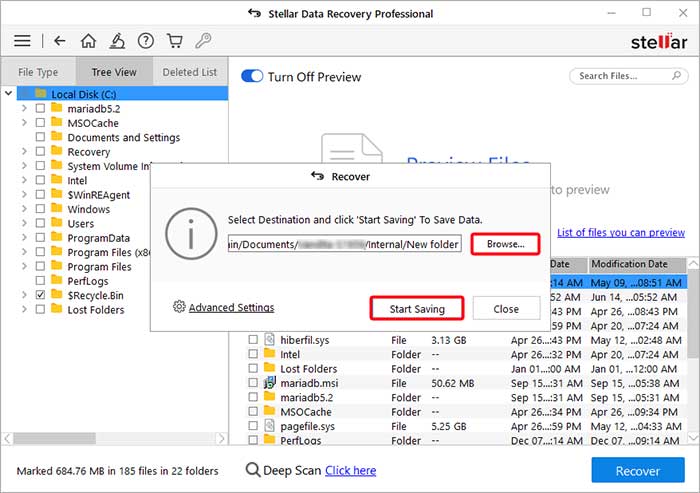Click the Advanced Settings gear icon
This screenshot has height=493, width=700.
[x=179, y=307]
